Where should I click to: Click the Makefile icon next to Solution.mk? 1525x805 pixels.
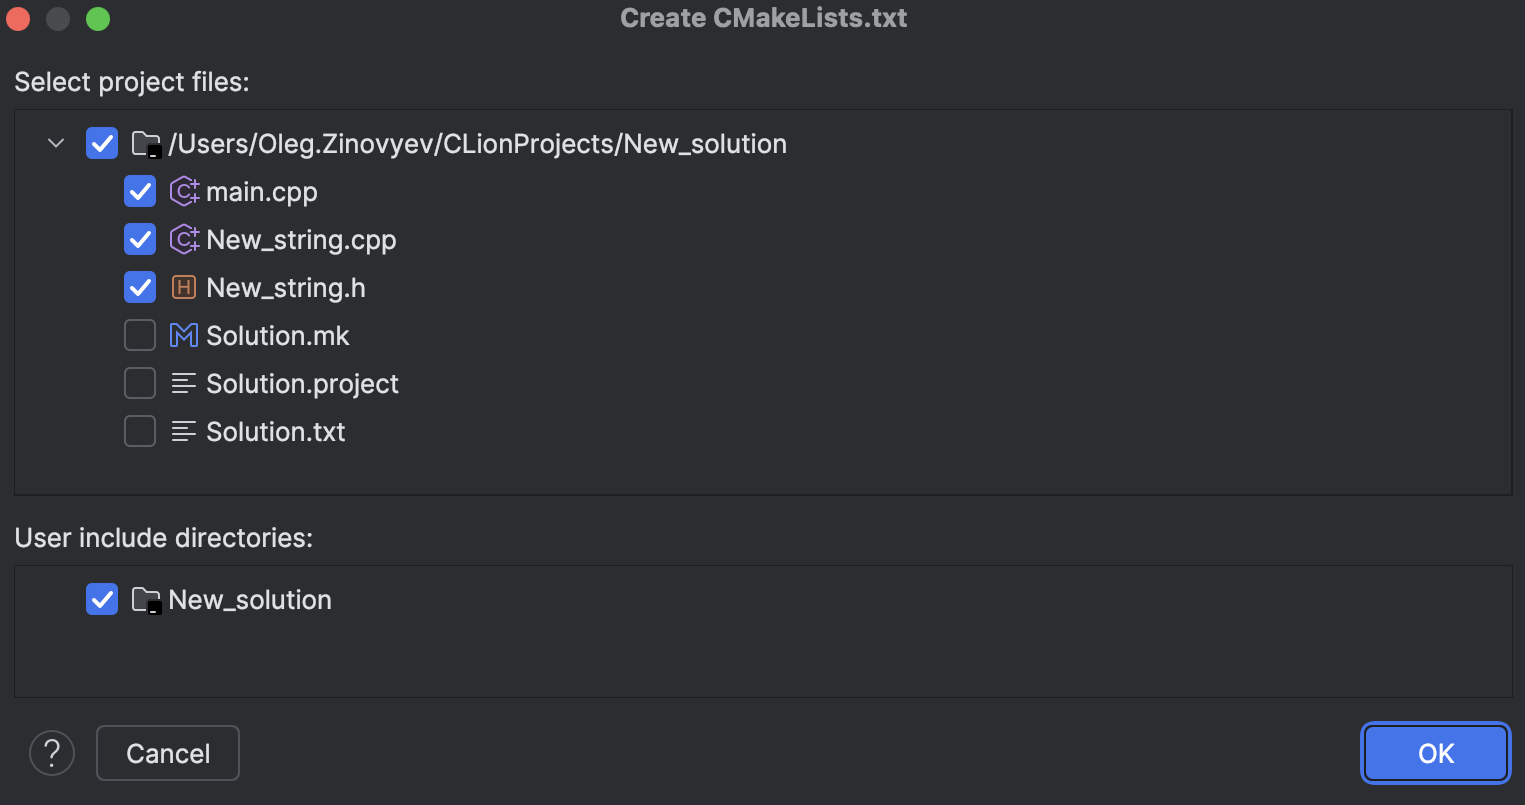point(184,335)
